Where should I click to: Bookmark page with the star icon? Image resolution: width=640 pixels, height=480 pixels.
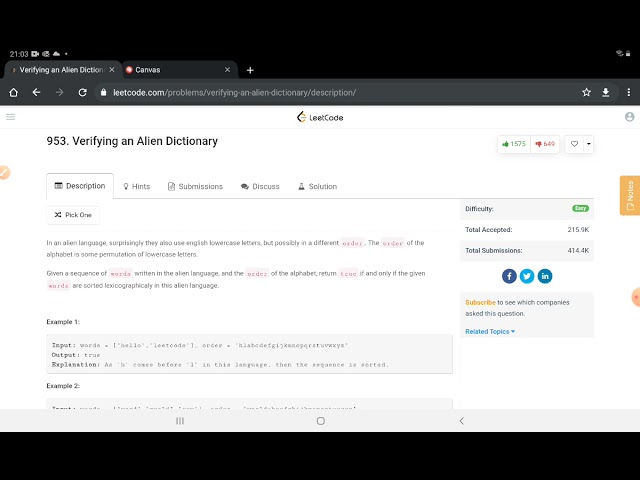(587, 93)
